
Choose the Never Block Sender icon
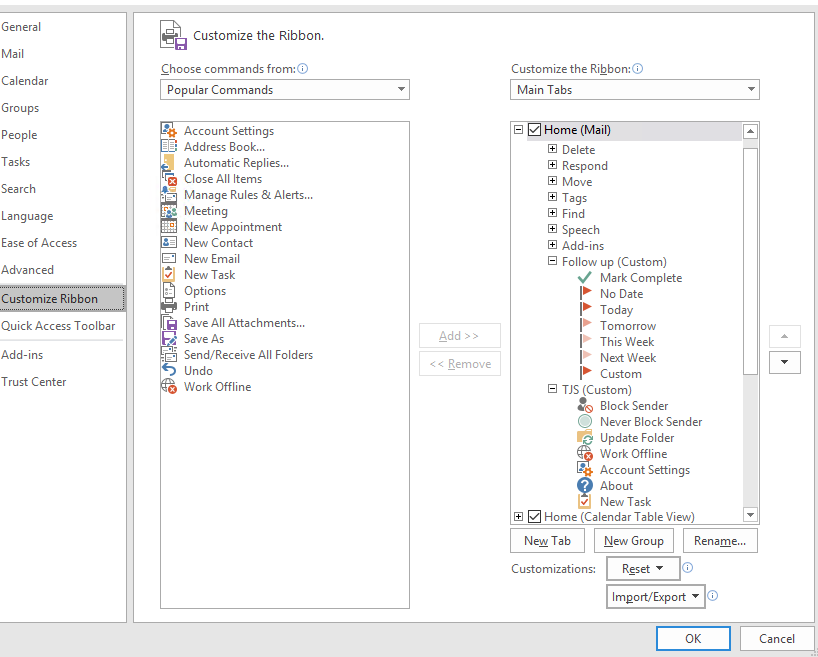tap(585, 422)
